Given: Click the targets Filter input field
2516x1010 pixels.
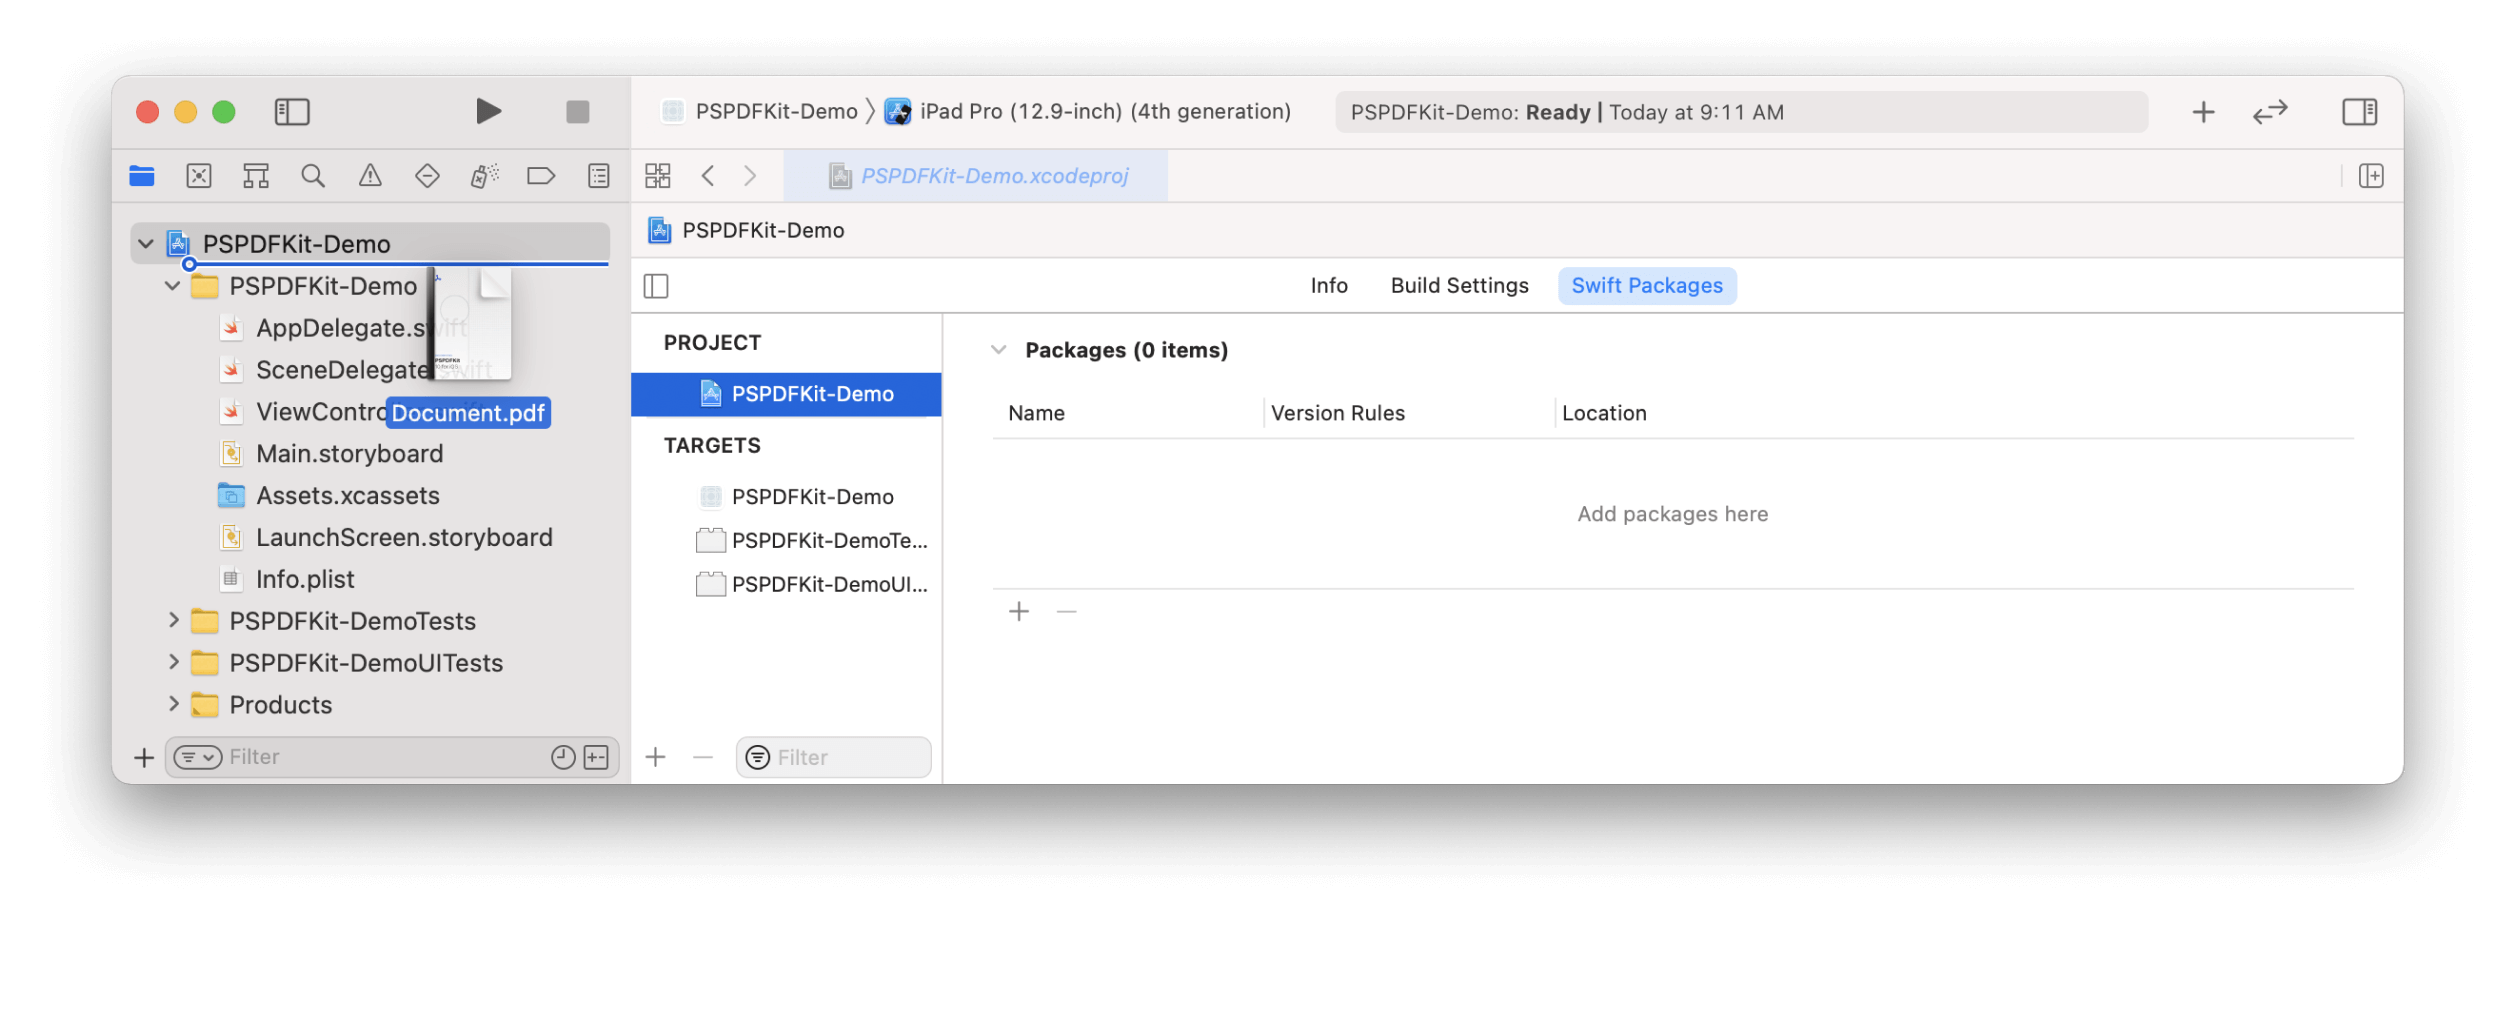Looking at the screenshot, I should pos(833,757).
